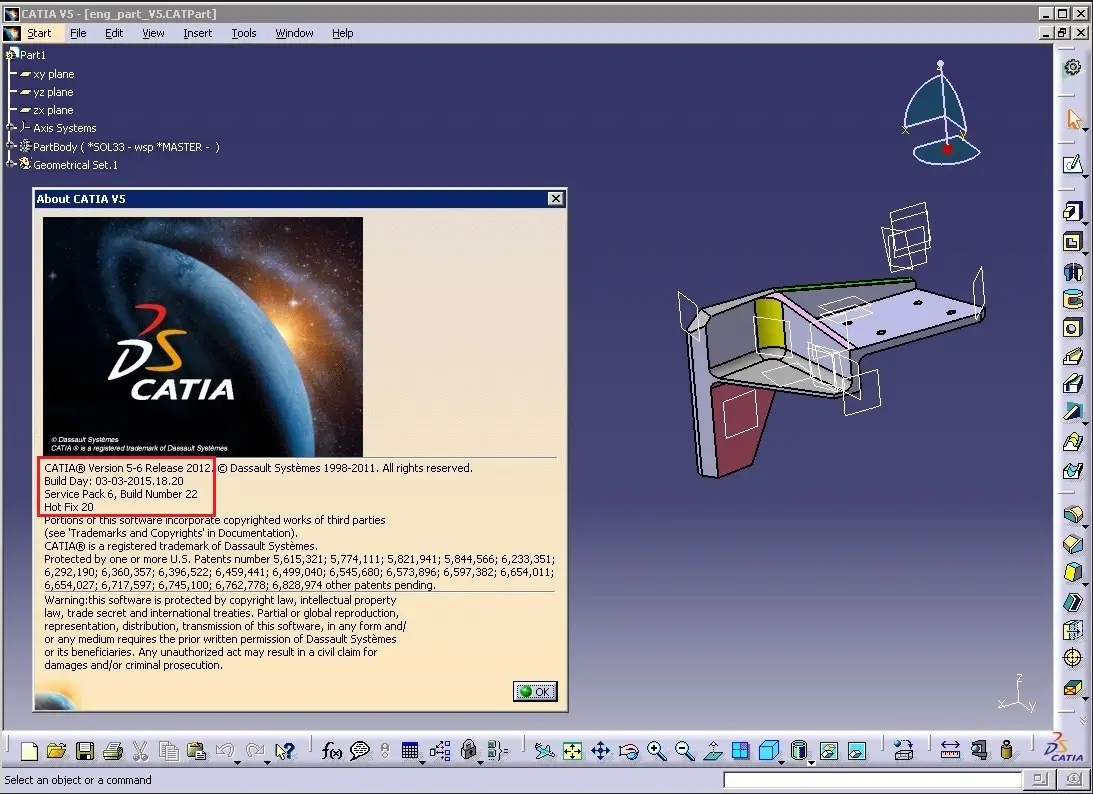1093x794 pixels.
Task: Choose the Removed Multi-sections Solid tool
Action: pyautogui.click(x=1073, y=471)
